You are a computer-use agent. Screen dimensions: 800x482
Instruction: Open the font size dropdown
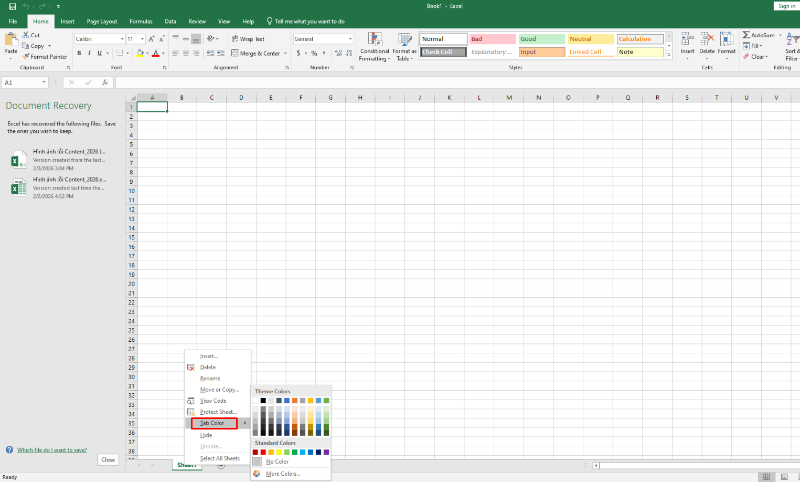142,39
